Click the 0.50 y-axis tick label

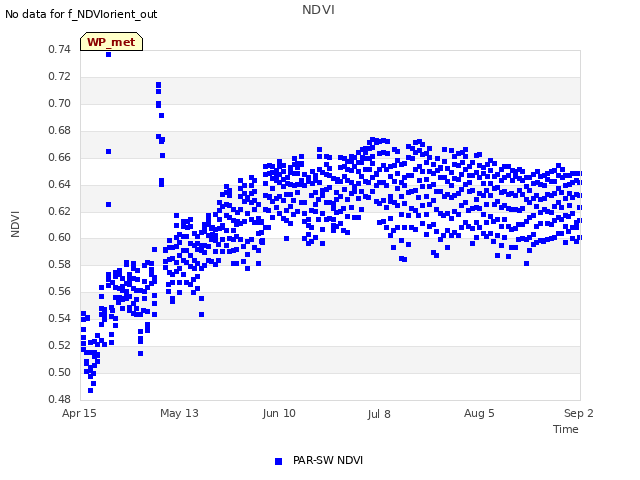pyautogui.click(x=60, y=372)
